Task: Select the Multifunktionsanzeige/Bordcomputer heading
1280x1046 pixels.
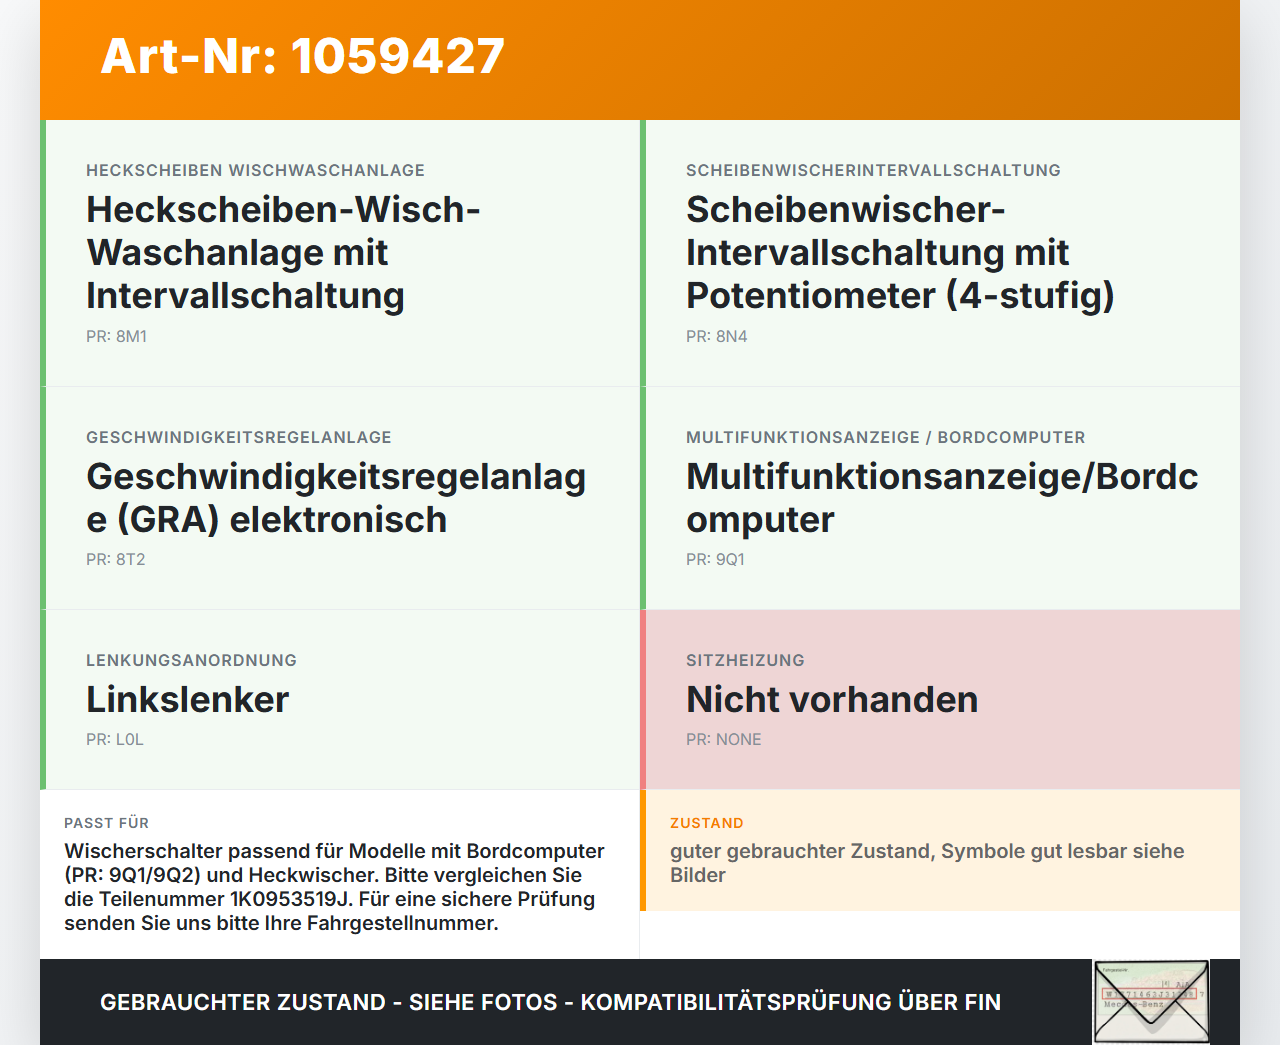Action: (942, 498)
